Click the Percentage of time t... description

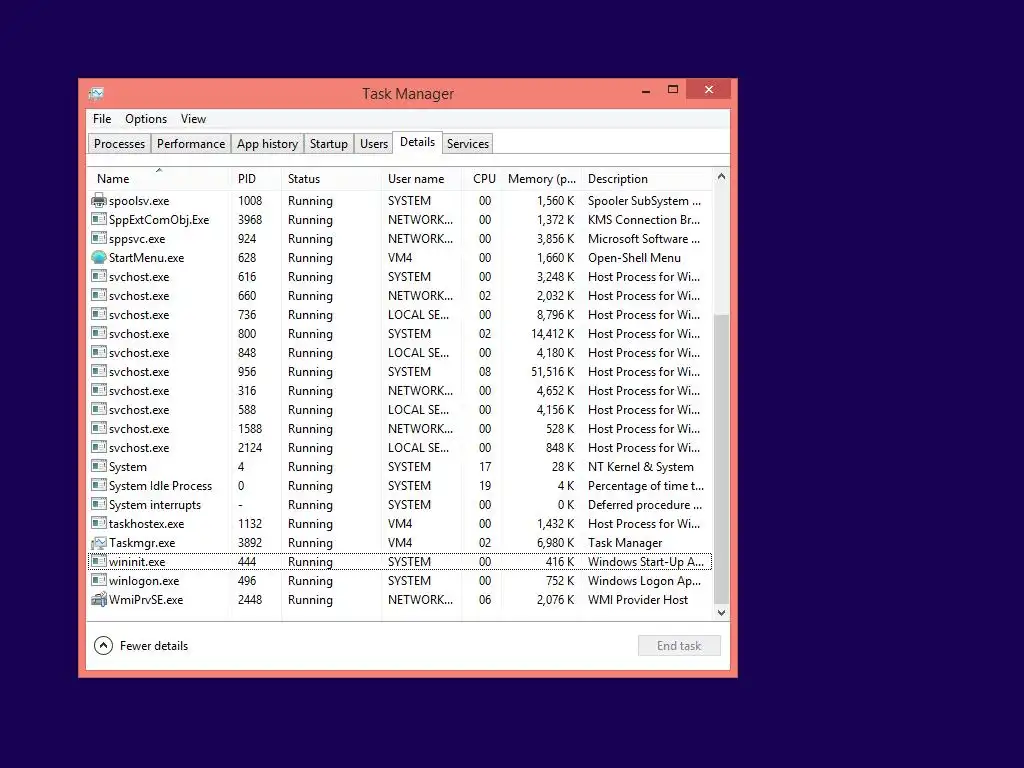pos(646,486)
